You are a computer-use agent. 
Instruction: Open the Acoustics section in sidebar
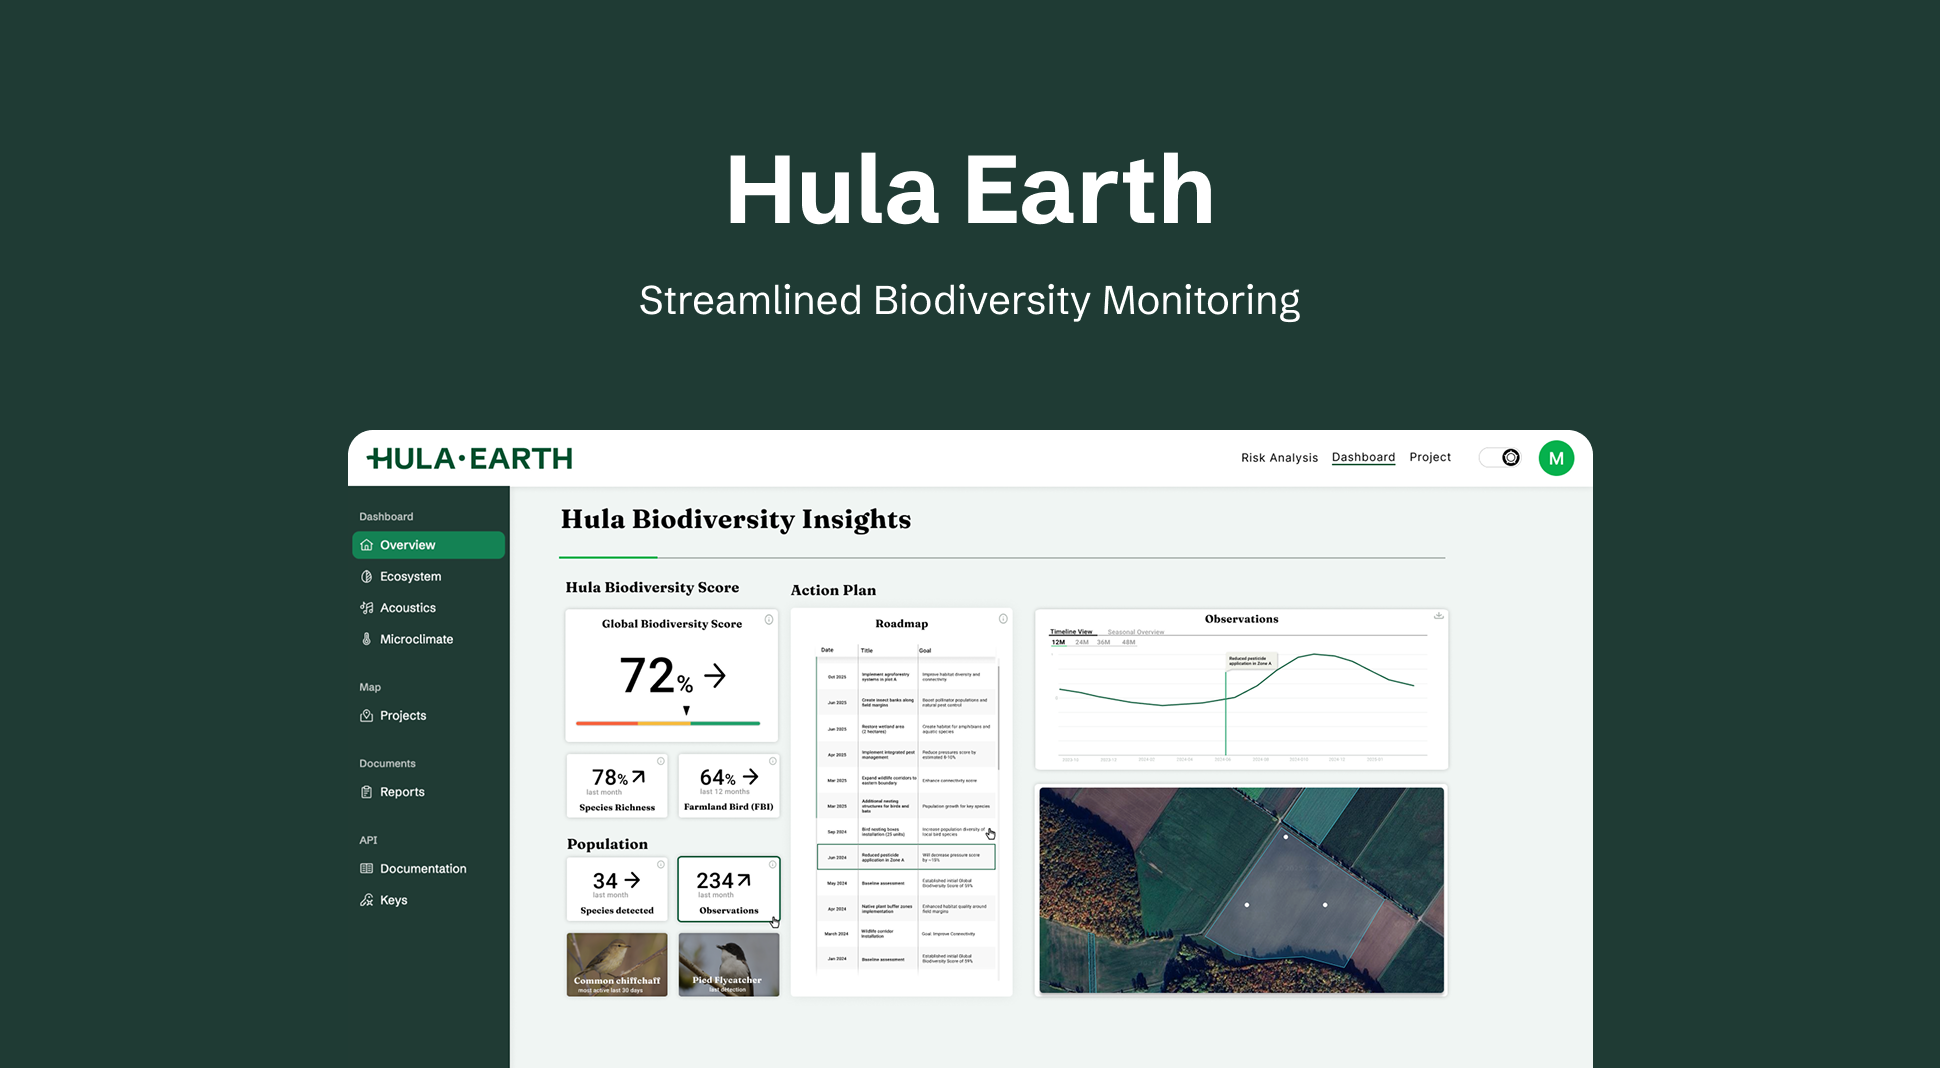point(407,608)
